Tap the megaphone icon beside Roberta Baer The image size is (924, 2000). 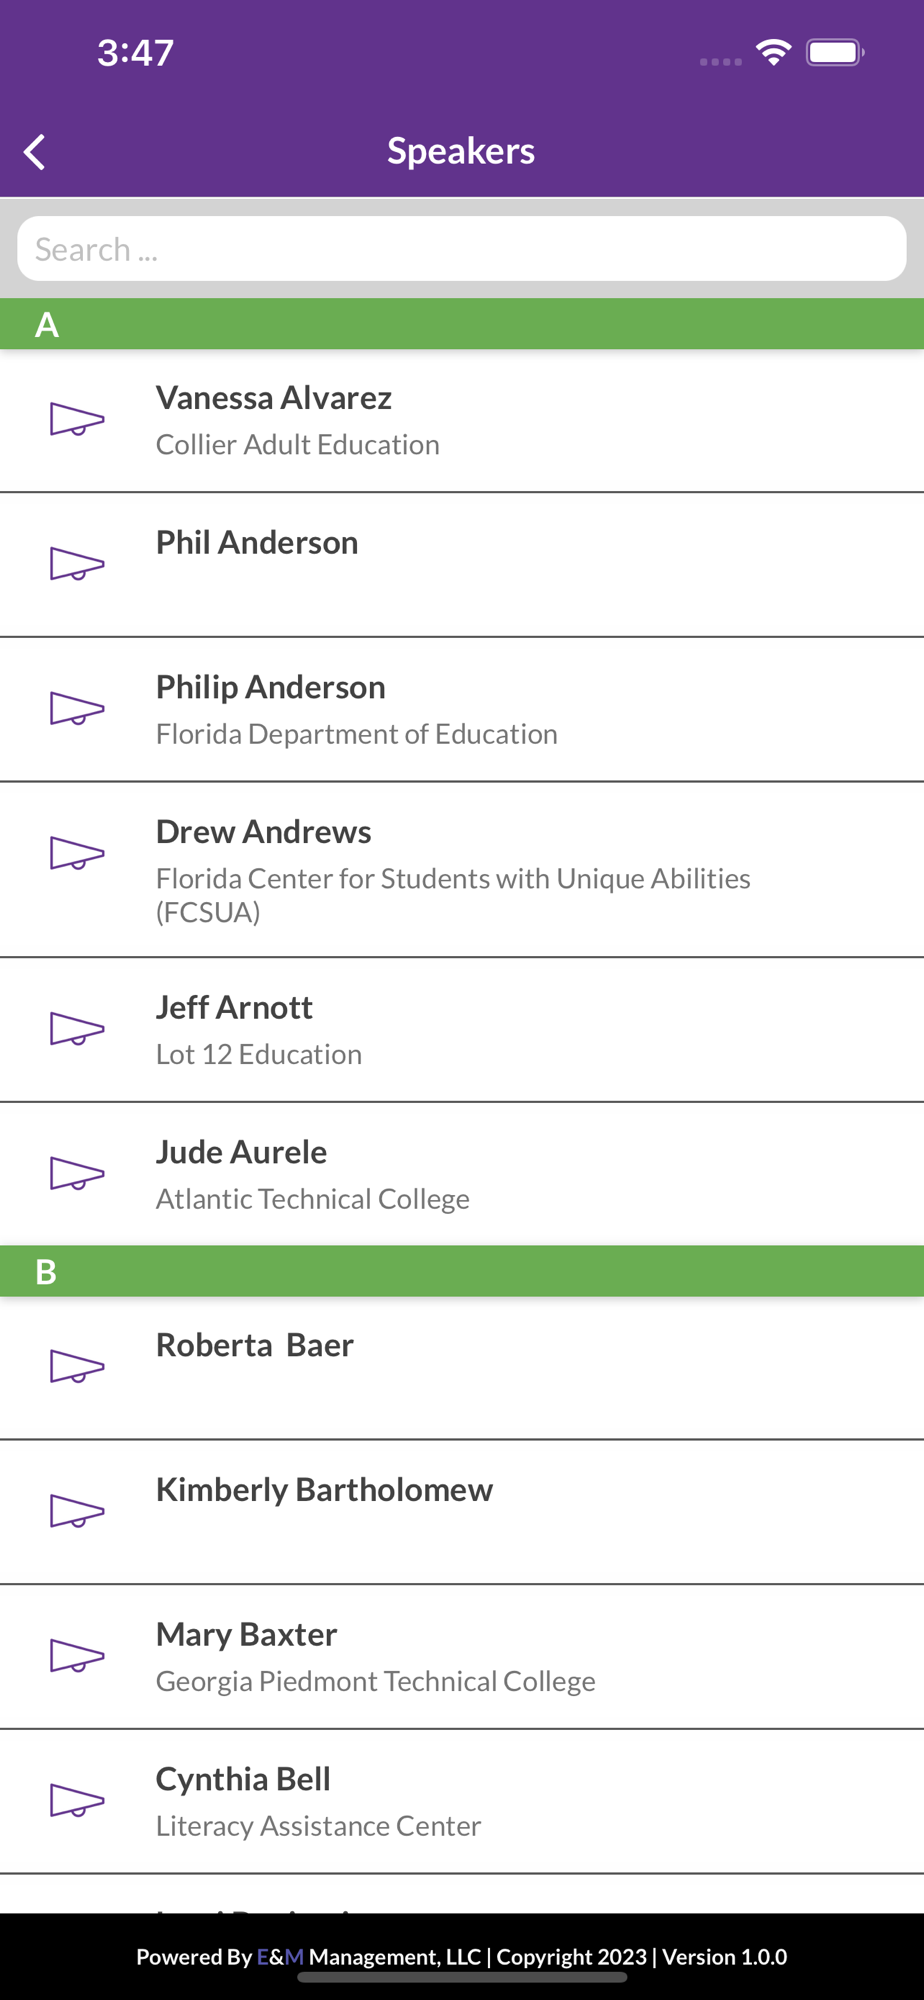[77, 1367]
